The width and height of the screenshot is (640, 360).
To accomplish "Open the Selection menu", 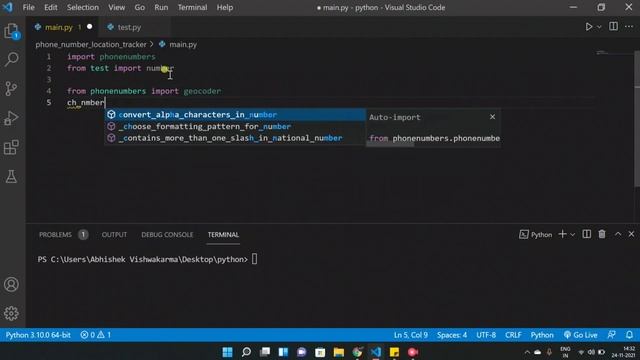I will tap(83, 7).
